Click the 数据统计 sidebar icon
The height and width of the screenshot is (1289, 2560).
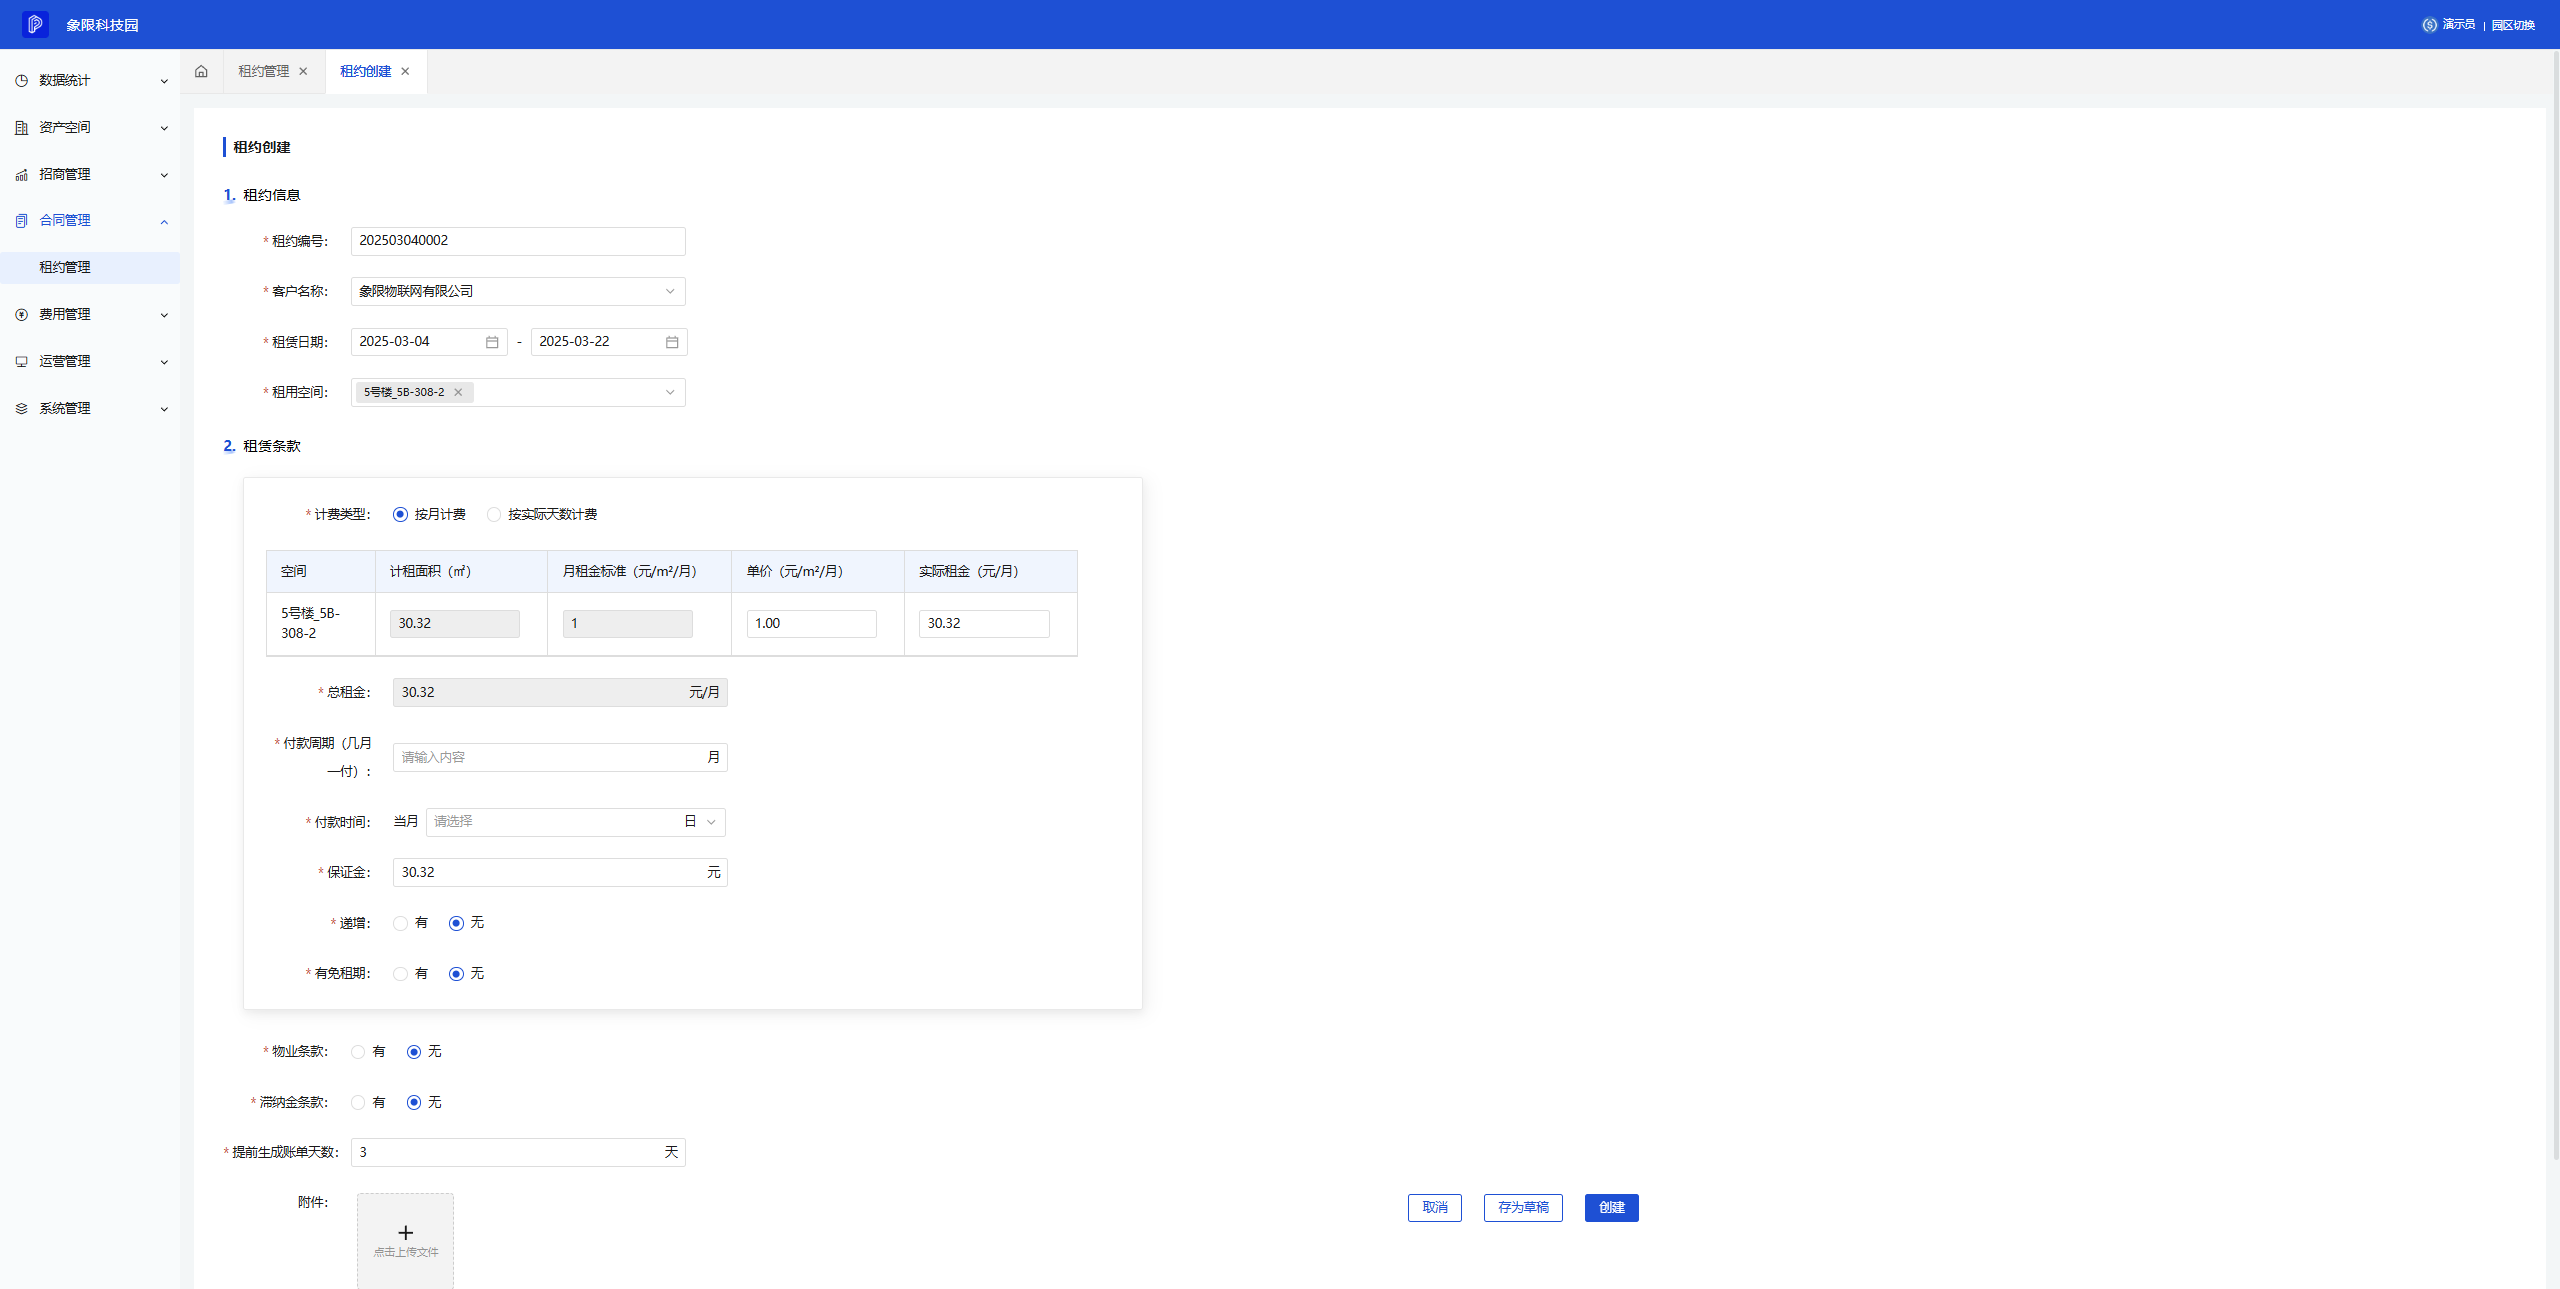click(x=21, y=81)
